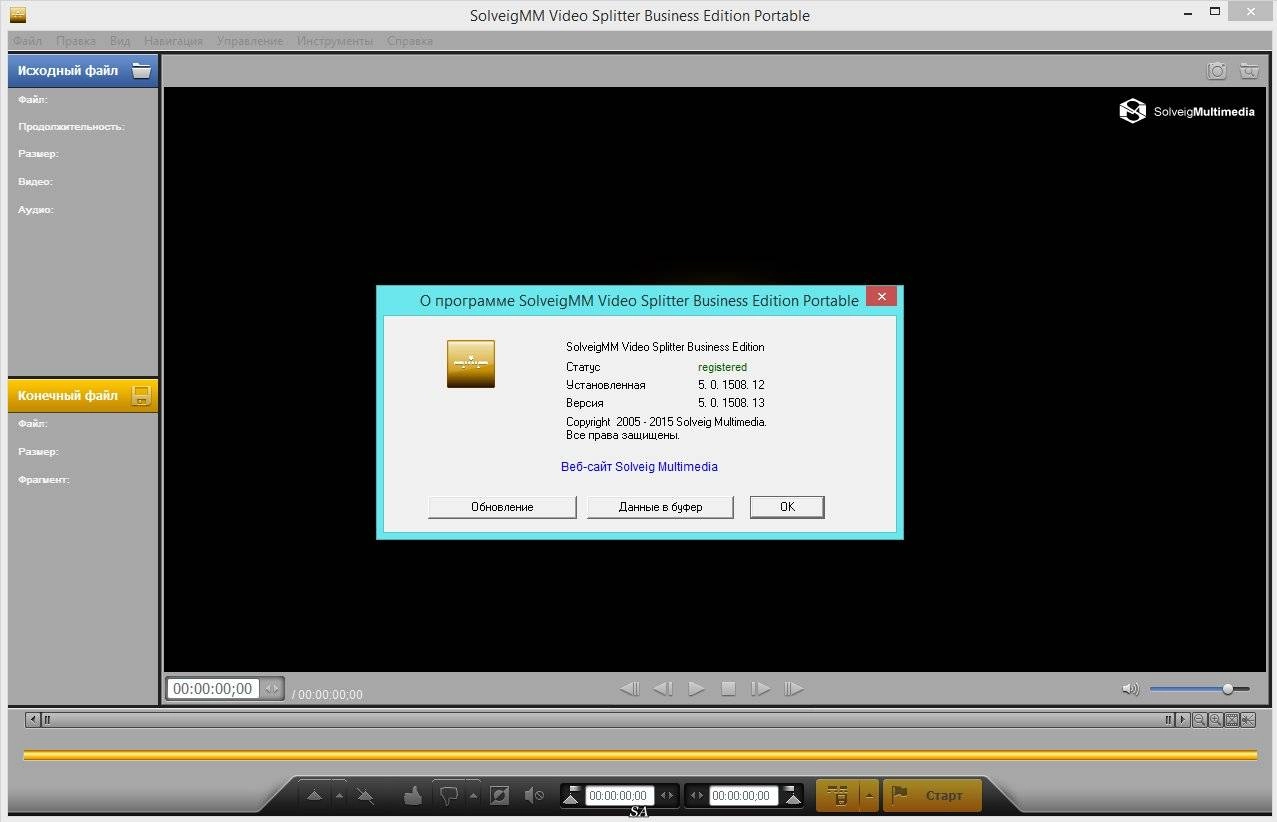
Task: Open the Управление menu
Action: click(248, 41)
